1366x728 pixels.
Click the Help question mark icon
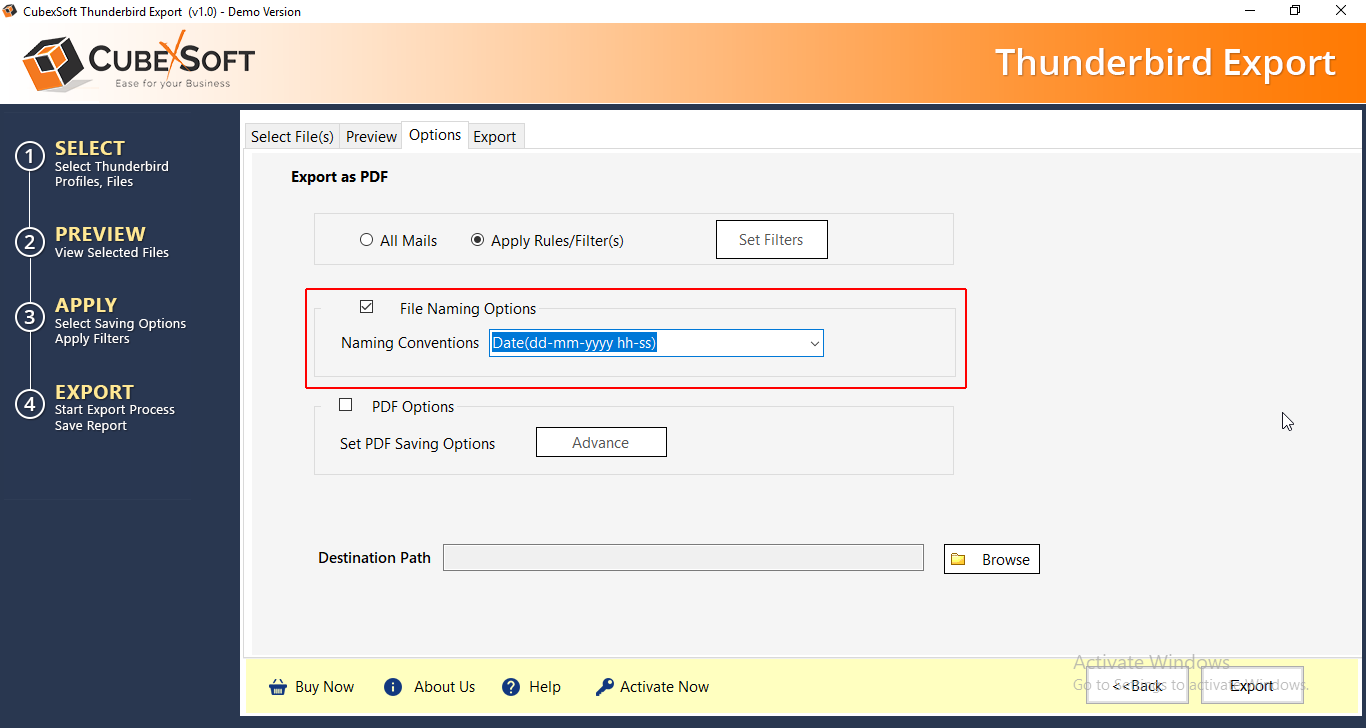pyautogui.click(x=511, y=687)
